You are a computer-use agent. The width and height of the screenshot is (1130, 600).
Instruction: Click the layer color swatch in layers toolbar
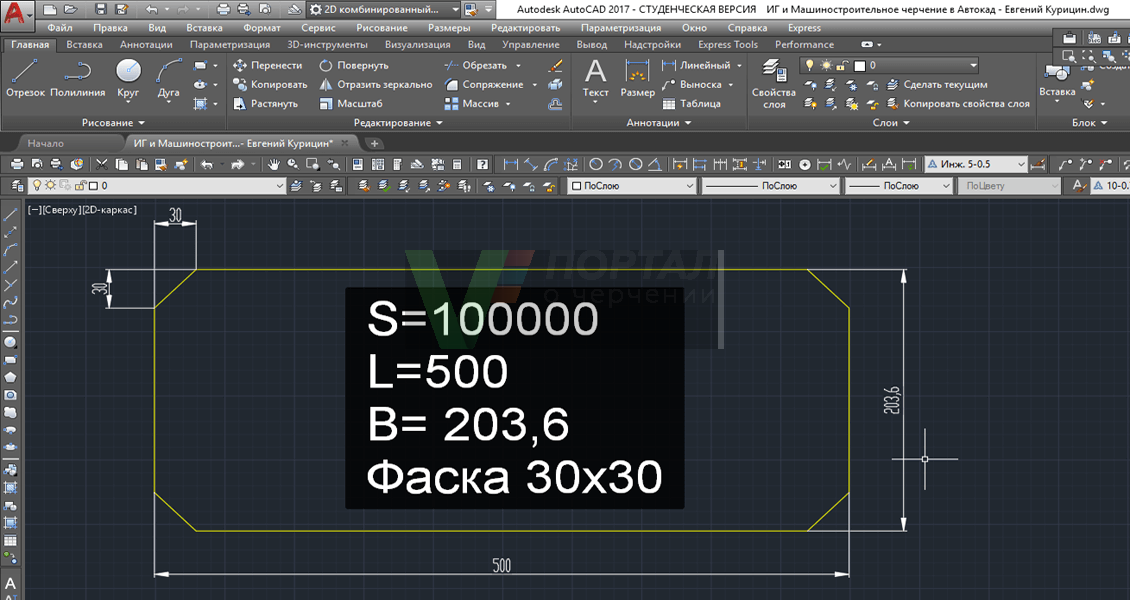pyautogui.click(x=94, y=185)
